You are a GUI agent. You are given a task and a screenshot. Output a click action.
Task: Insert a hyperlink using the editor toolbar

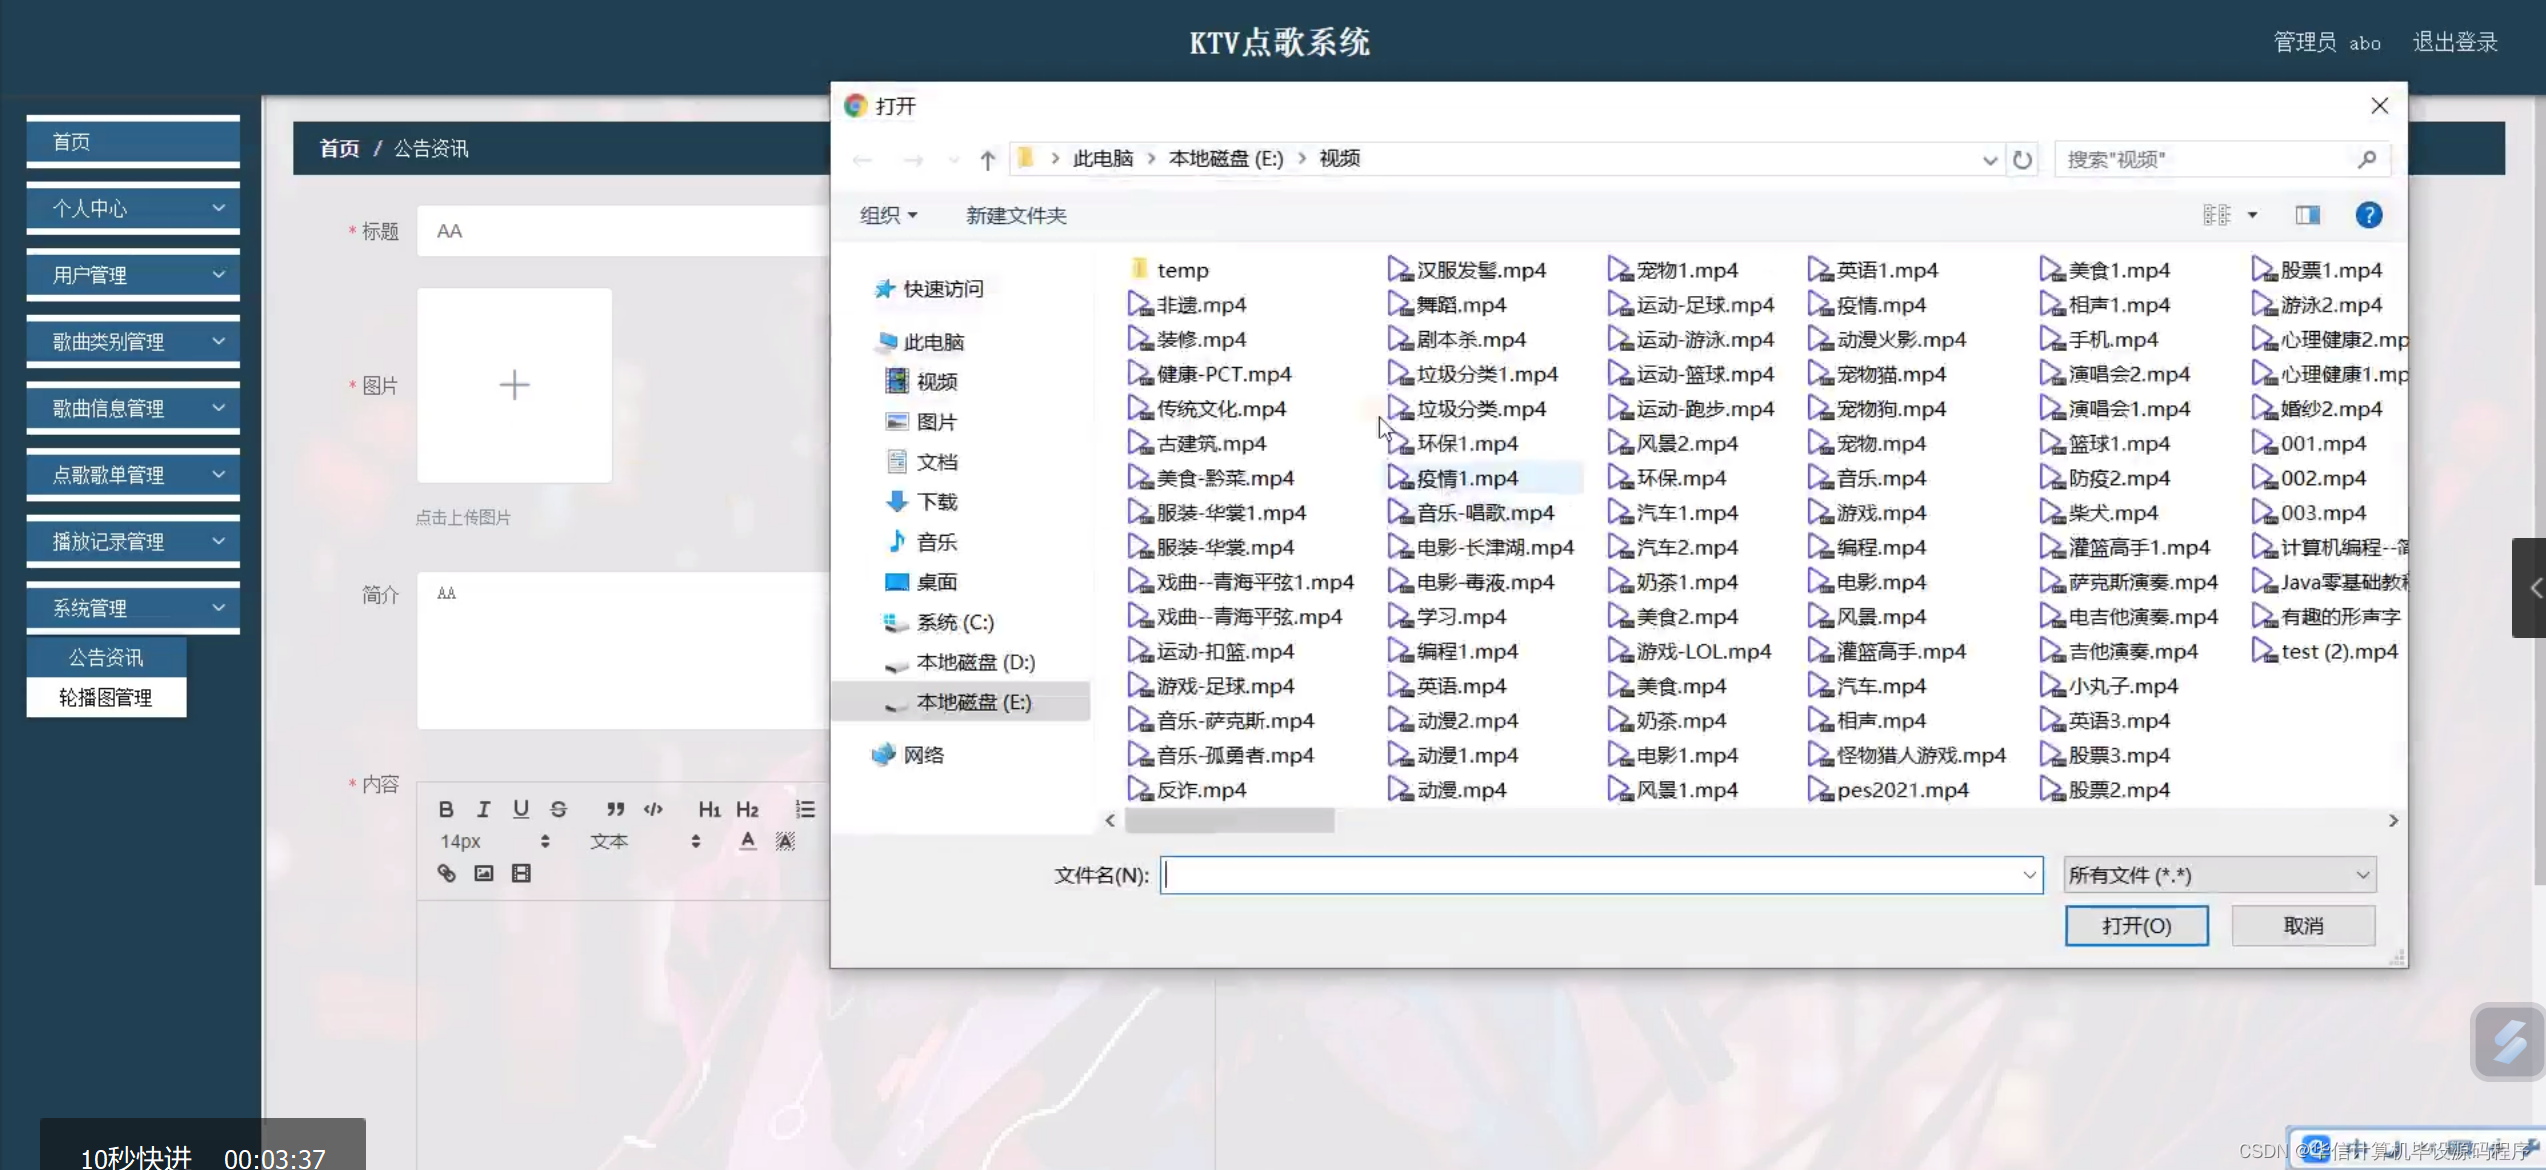pos(446,872)
